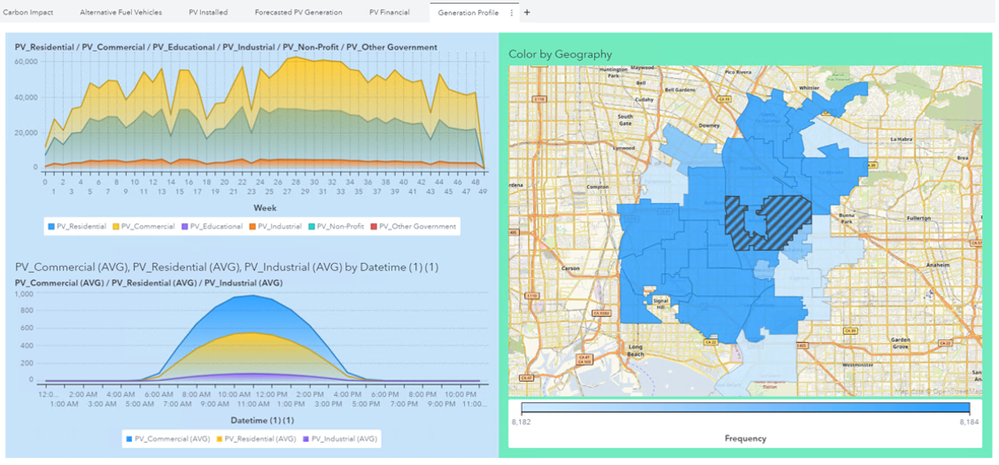Click the PV averages by Datetime chart title
999x465 pixels.
point(227,268)
